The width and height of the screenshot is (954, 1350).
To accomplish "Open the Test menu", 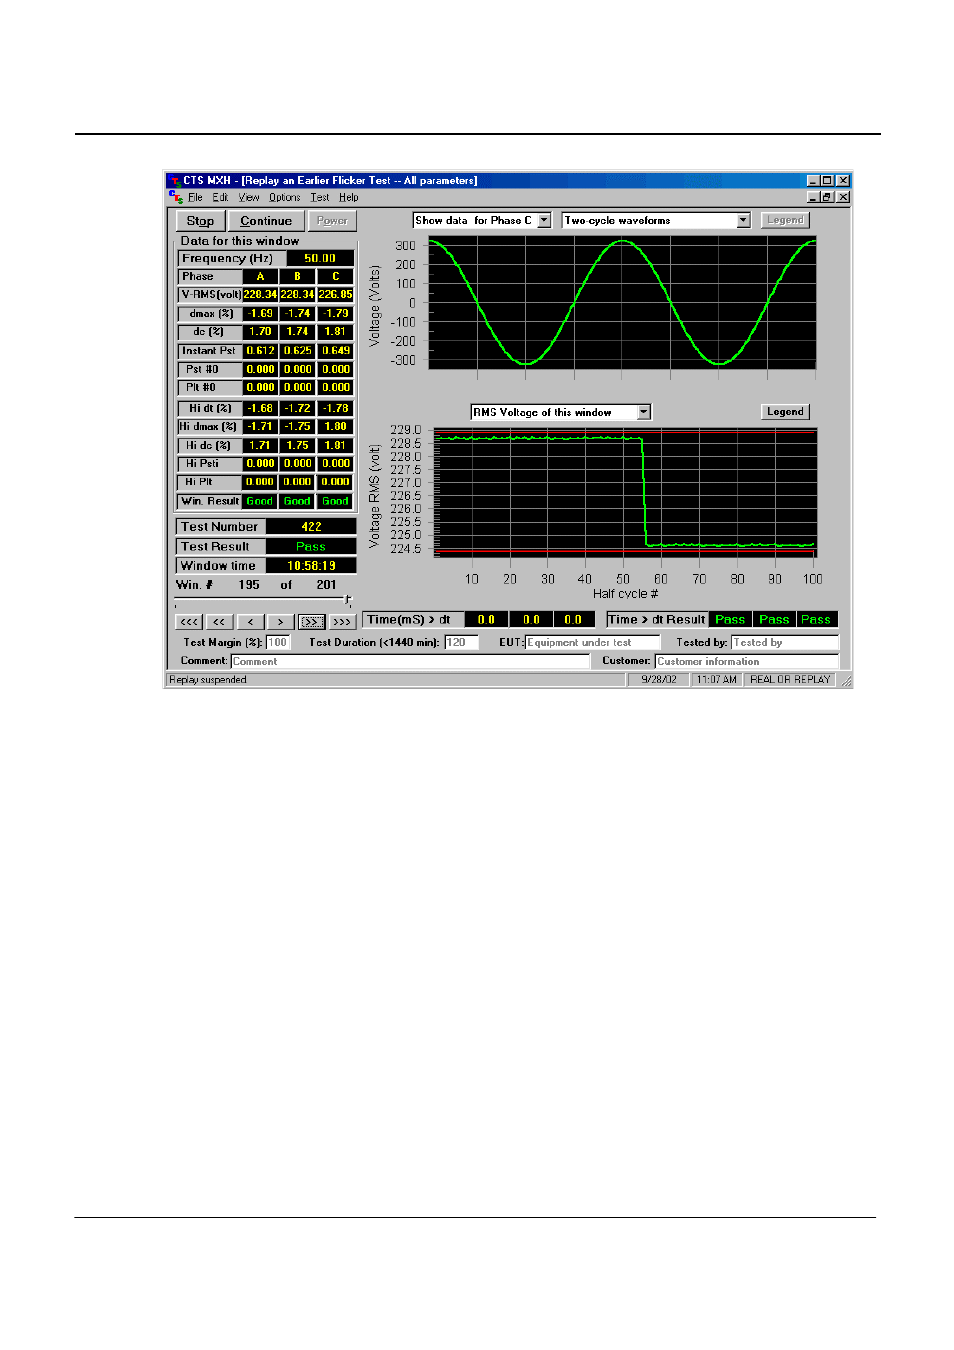I will 320,197.
